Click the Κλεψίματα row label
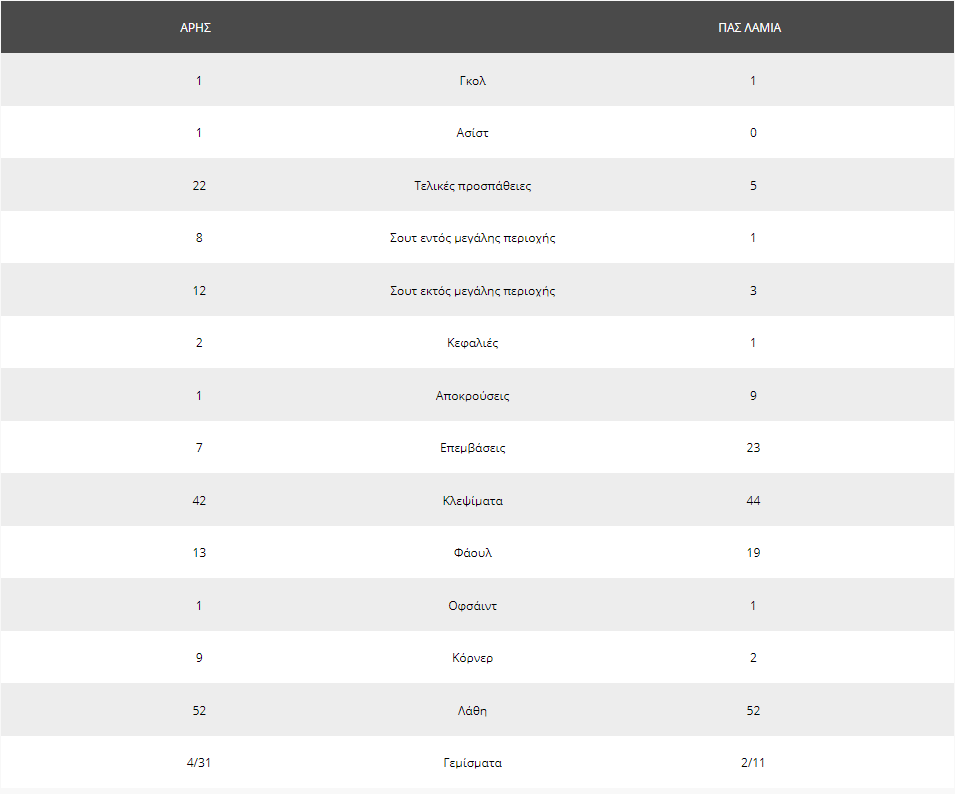This screenshot has height=794, width=955. coord(473,501)
